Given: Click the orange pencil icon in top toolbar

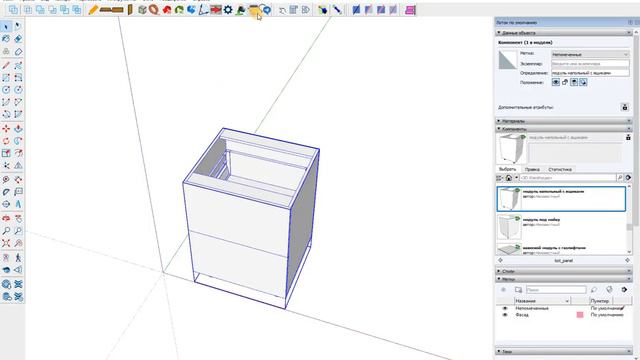Looking at the screenshot, I should coord(93,10).
